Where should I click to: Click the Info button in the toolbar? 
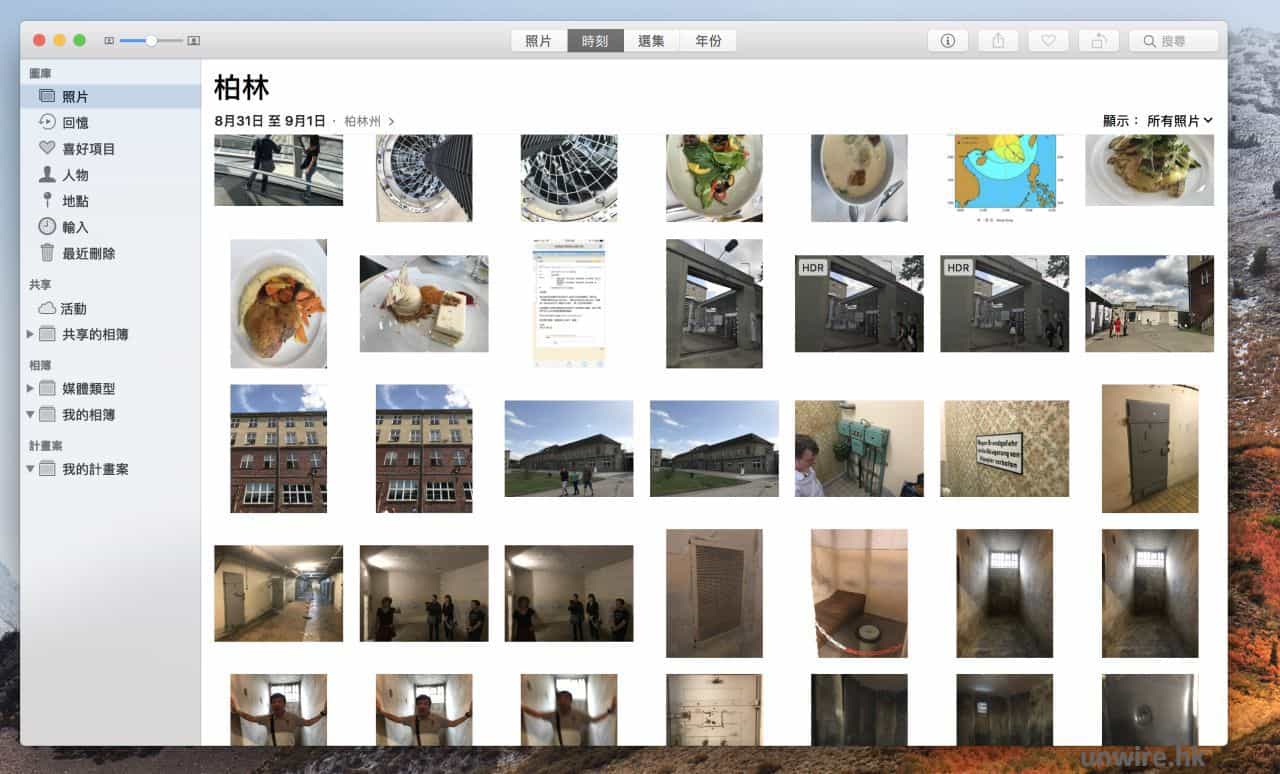point(947,41)
